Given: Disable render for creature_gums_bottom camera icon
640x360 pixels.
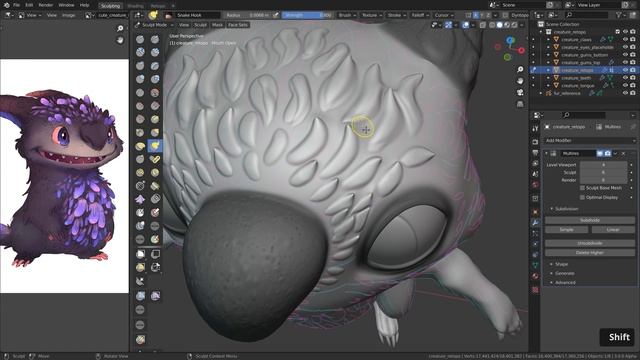Looking at the screenshot, I should [633, 55].
